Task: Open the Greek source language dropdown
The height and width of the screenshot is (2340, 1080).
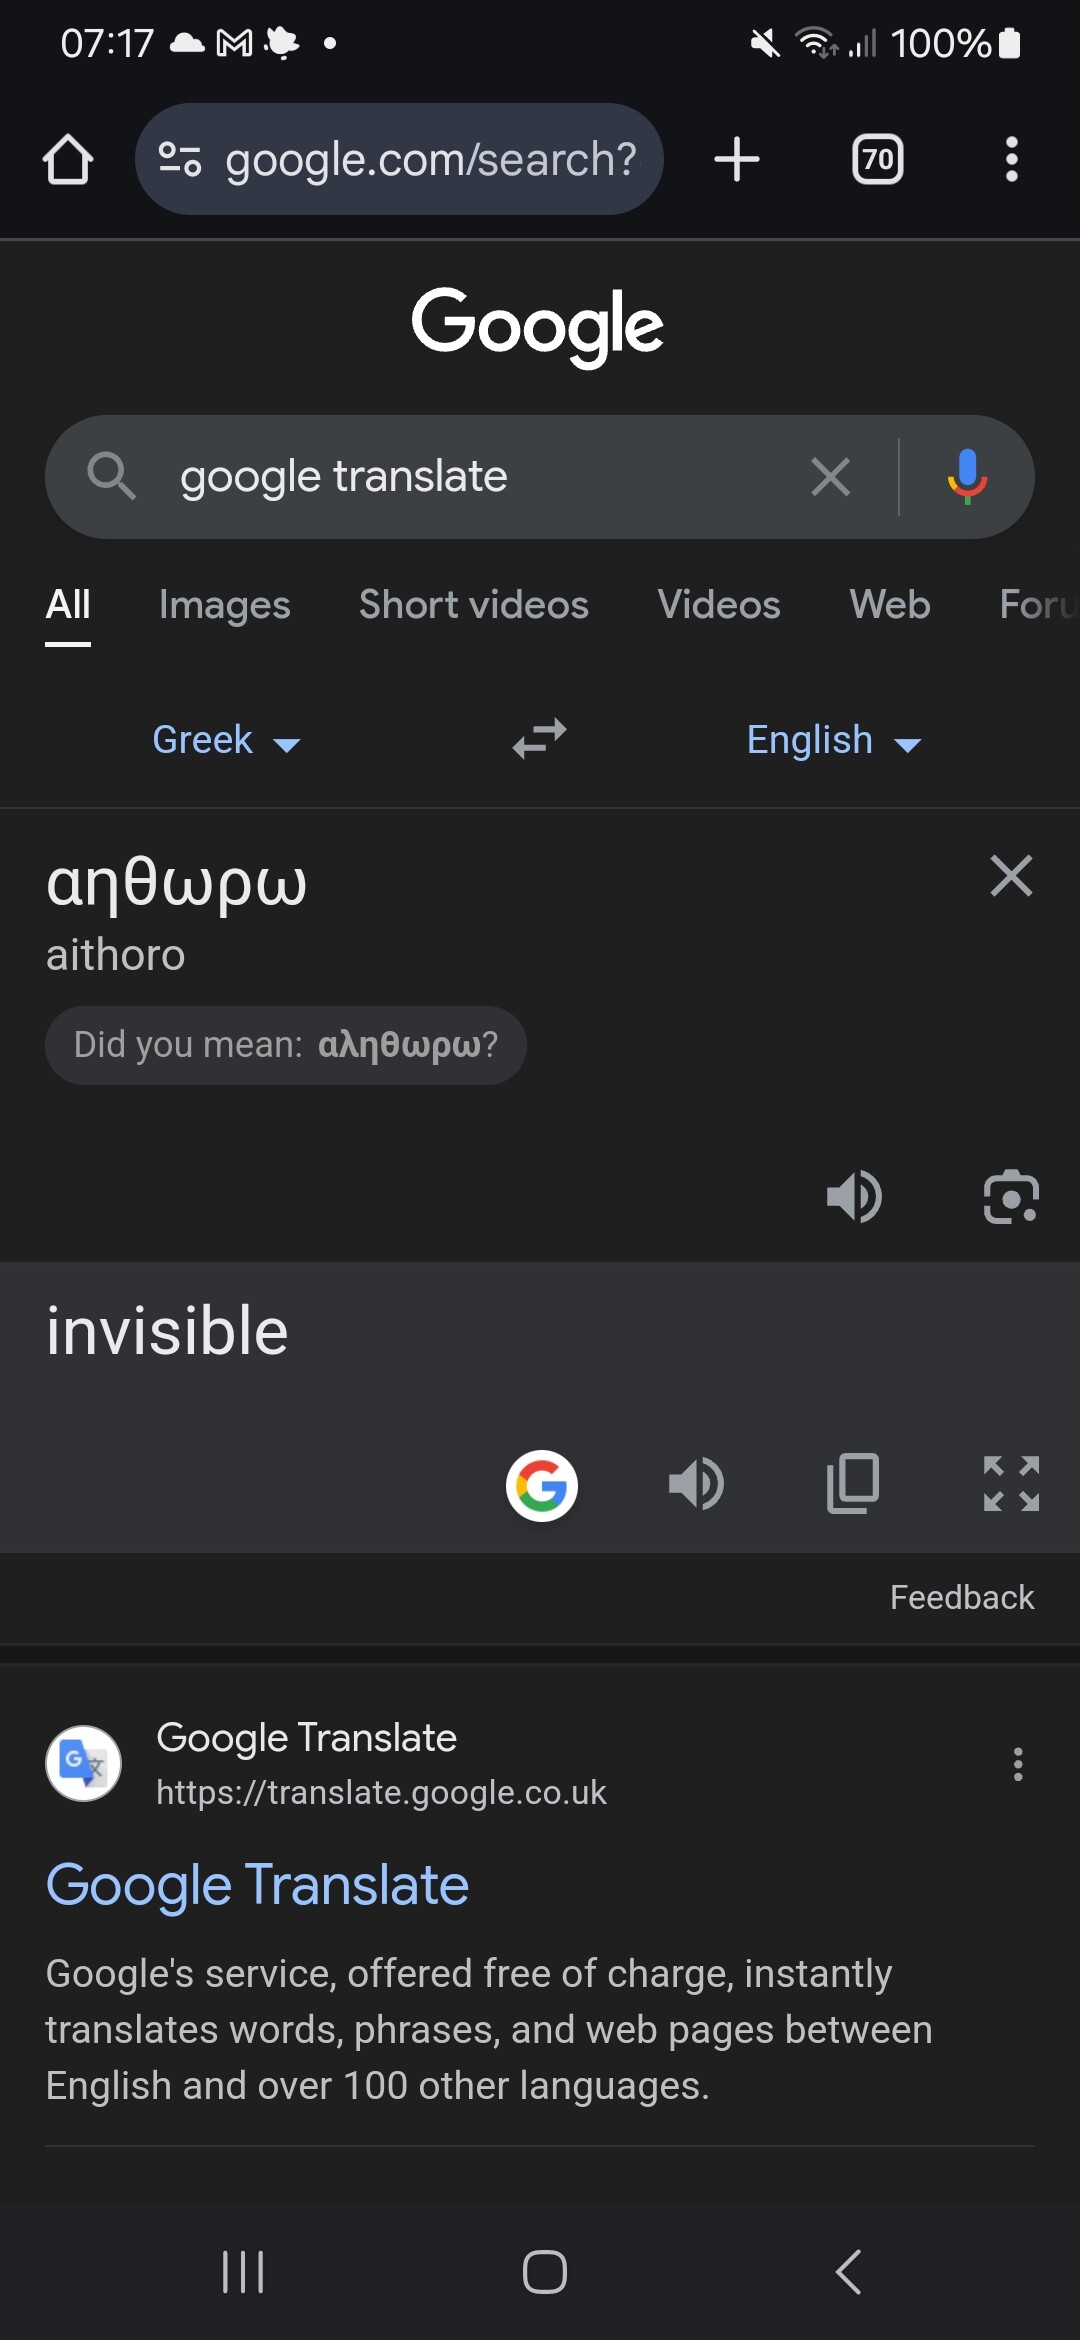Action: 226,741
